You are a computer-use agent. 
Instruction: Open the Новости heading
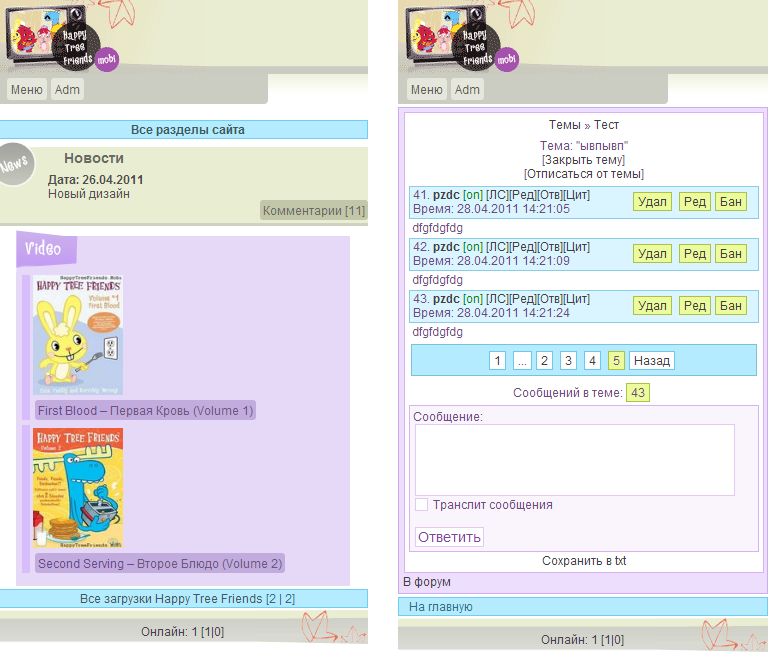click(x=94, y=158)
